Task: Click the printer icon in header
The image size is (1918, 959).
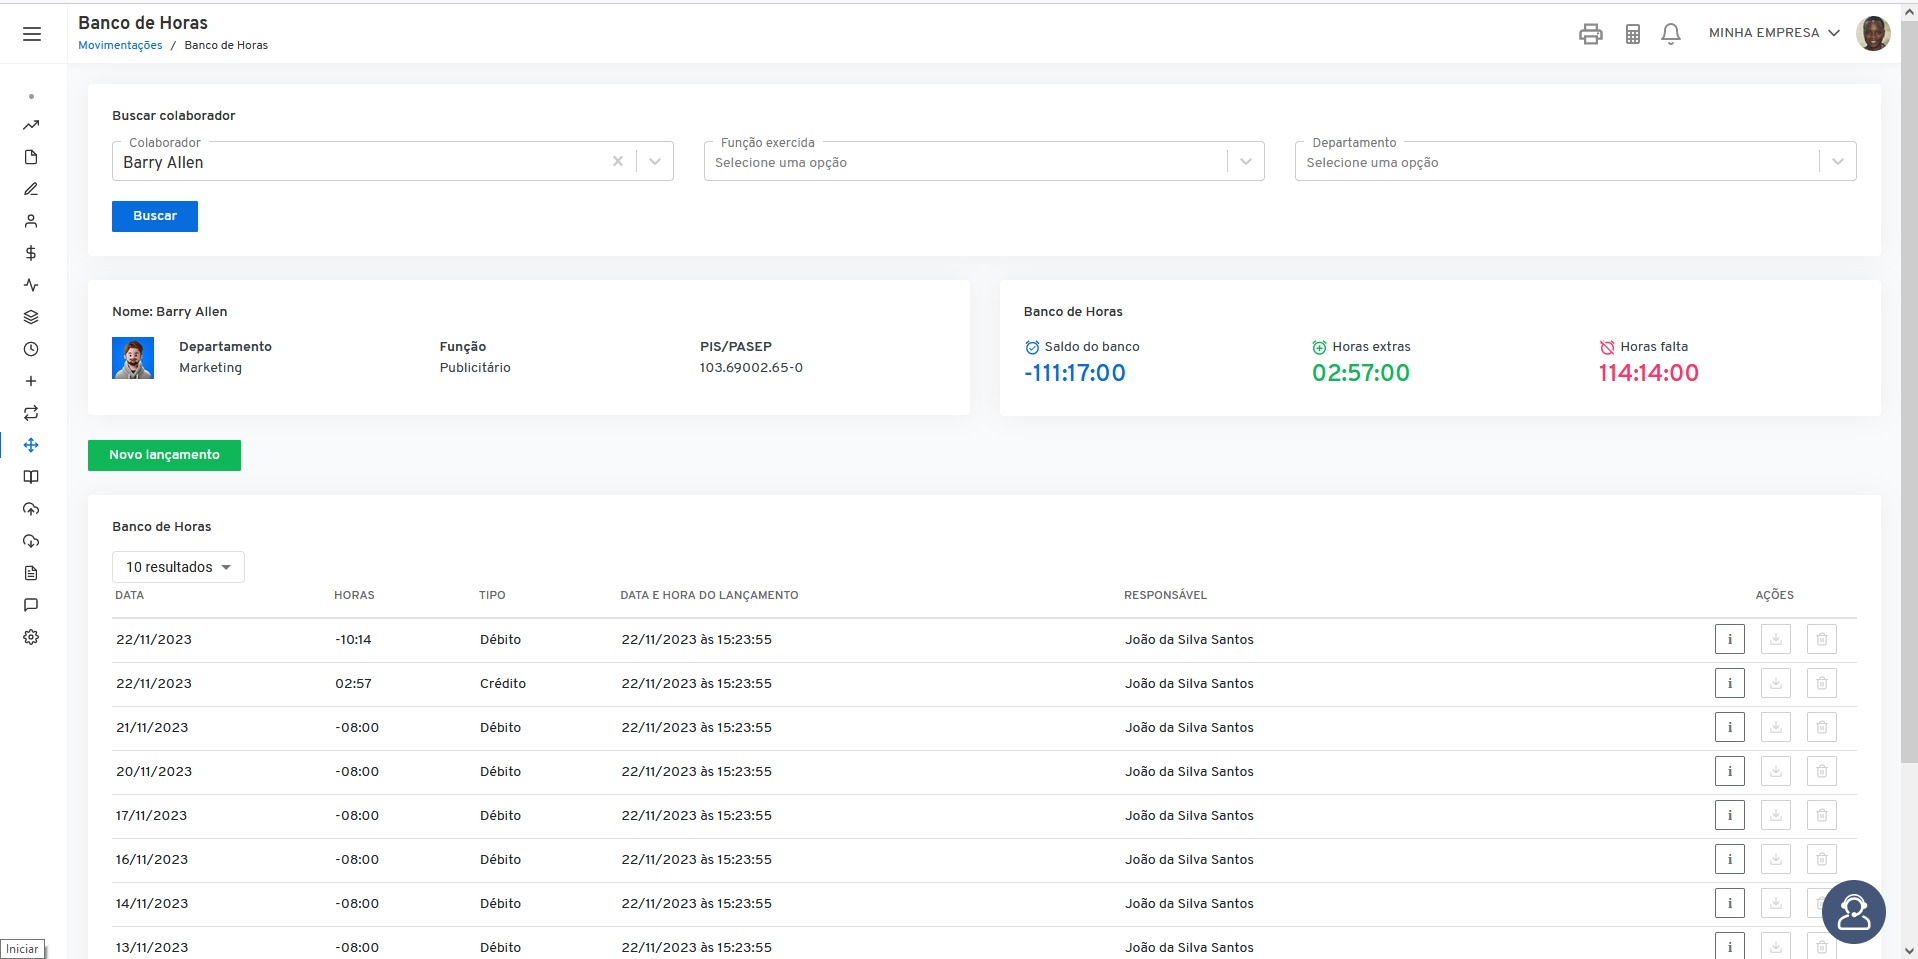Action: tap(1590, 34)
